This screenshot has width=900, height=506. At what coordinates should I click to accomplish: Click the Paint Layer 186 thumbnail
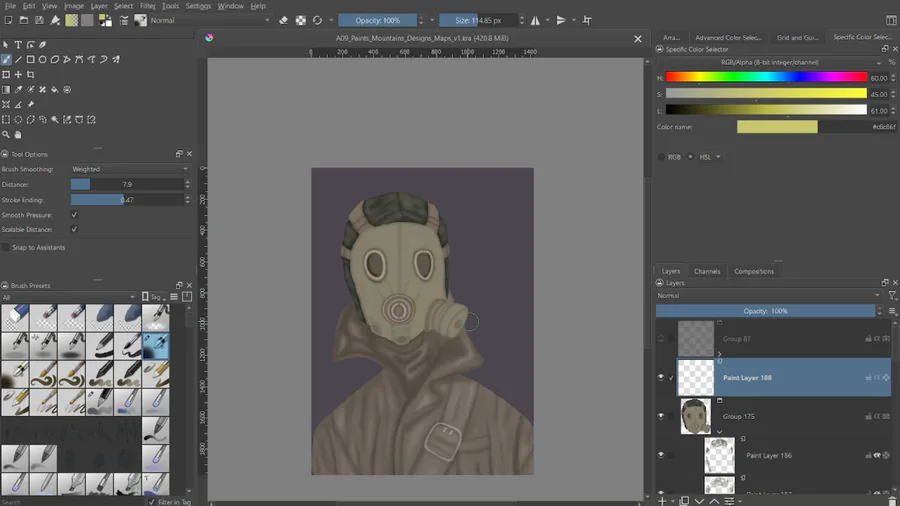tap(719, 455)
